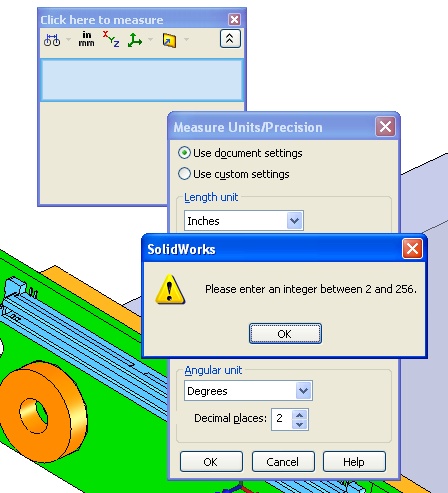Open dropdown arrow beside coordinate system icon

pyautogui.click(x=151, y=39)
